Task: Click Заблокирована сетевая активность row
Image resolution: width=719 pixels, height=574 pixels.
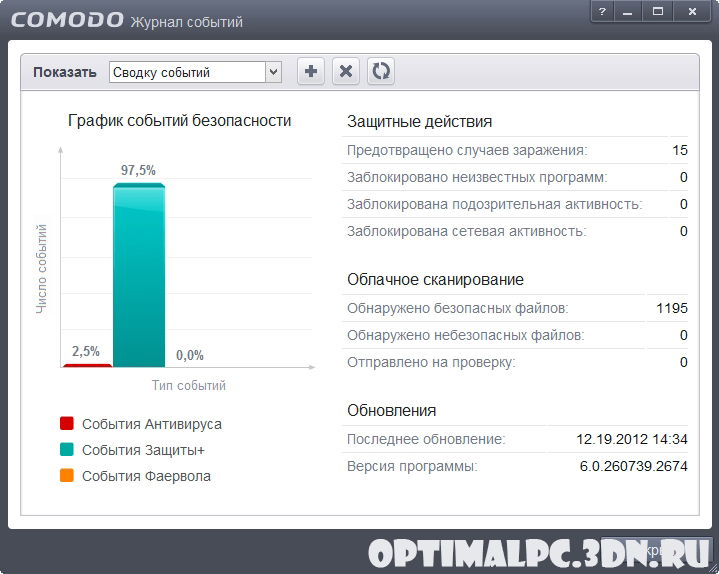Action: tap(515, 231)
